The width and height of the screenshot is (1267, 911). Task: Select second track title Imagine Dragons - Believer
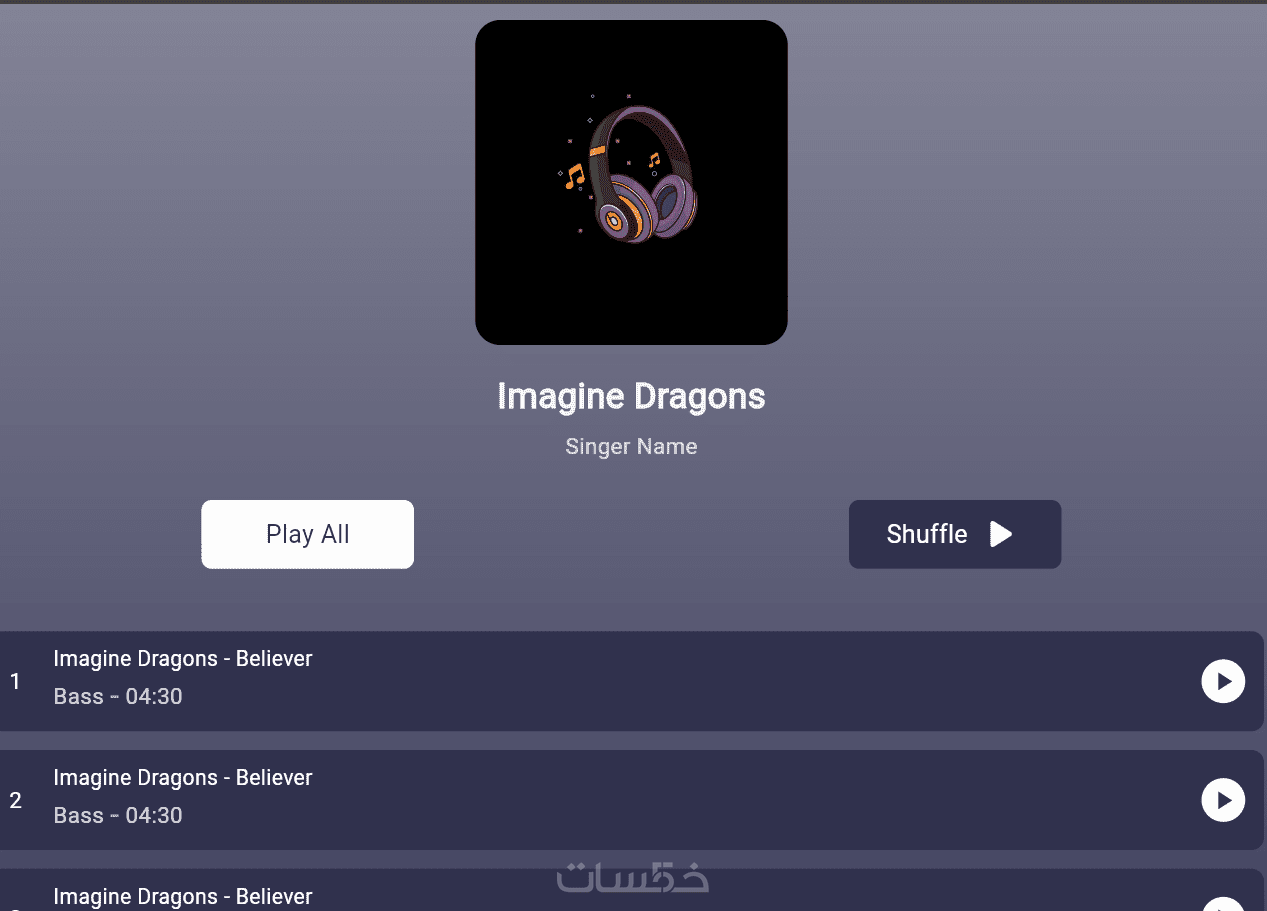[183, 777]
